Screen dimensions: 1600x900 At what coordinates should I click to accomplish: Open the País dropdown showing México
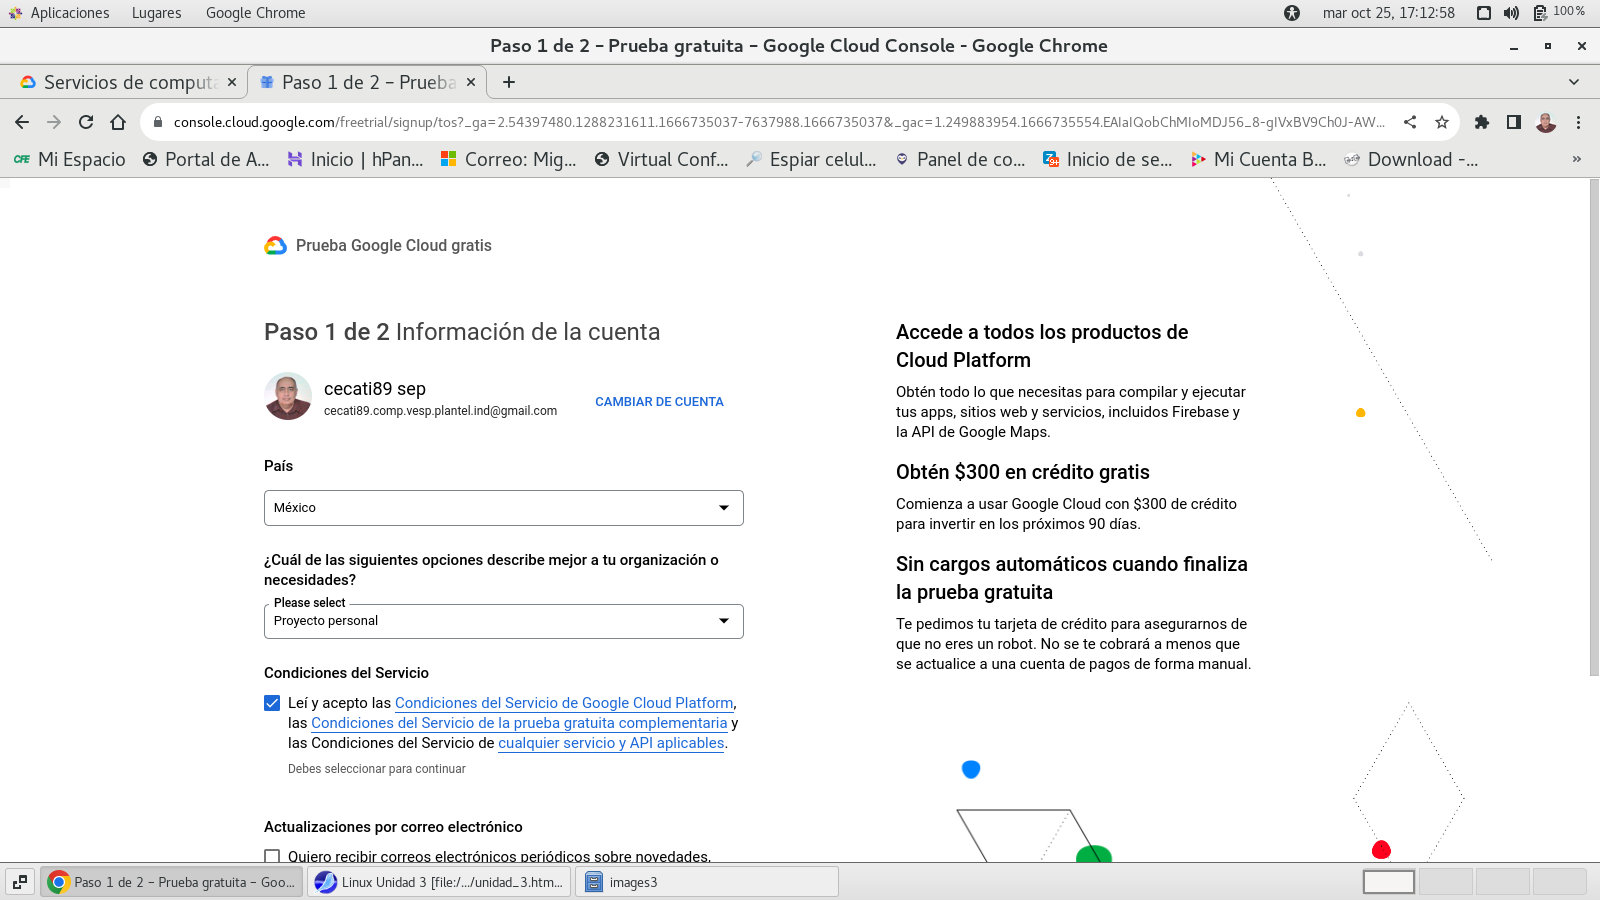[x=503, y=508]
